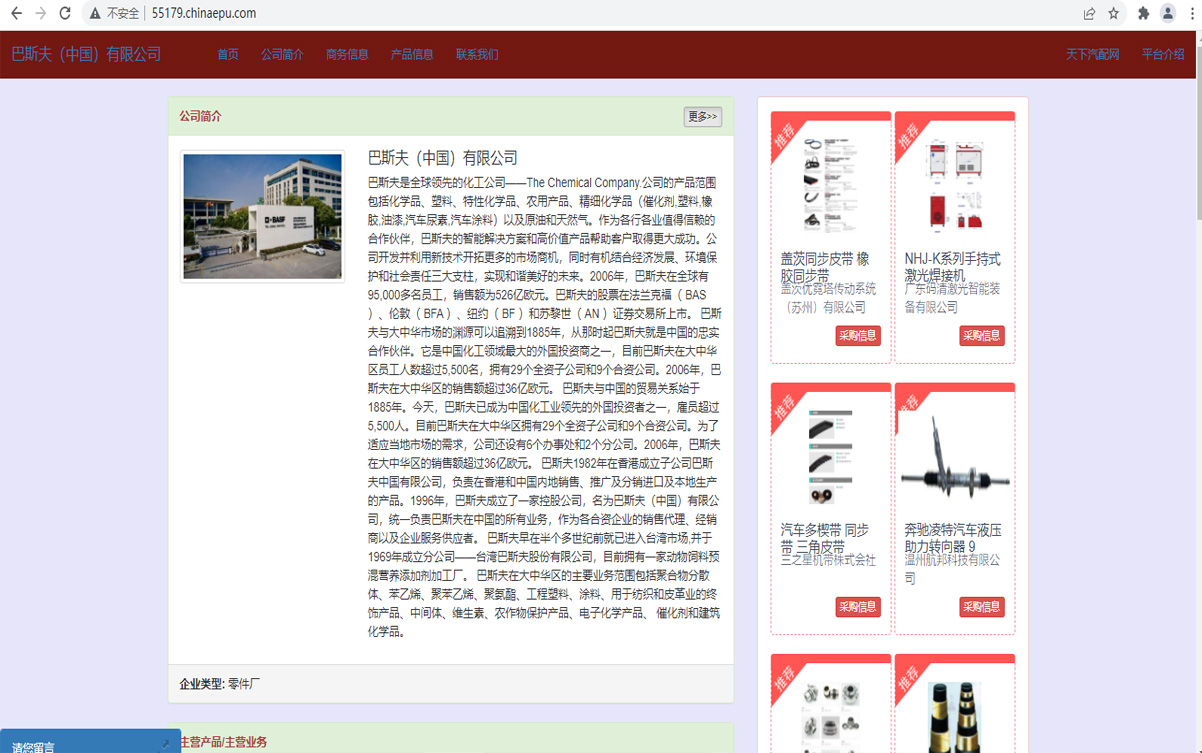Image resolution: width=1202 pixels, height=753 pixels.
Task: Click the 企业类型: 零件厂 text
Action: point(220,684)
